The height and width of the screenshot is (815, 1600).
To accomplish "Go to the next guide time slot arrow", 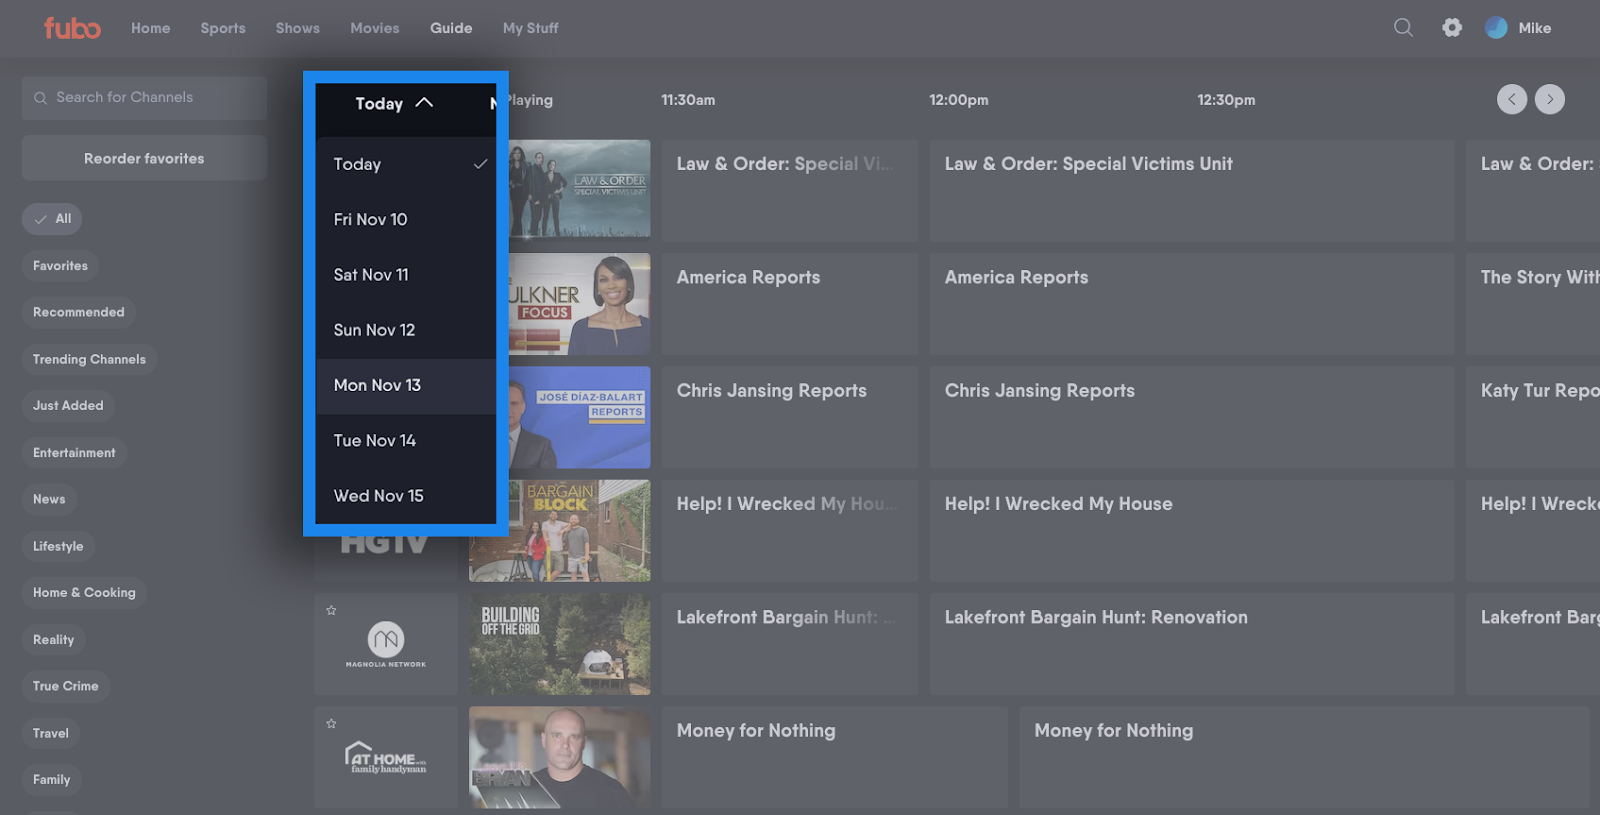I will click(x=1550, y=99).
